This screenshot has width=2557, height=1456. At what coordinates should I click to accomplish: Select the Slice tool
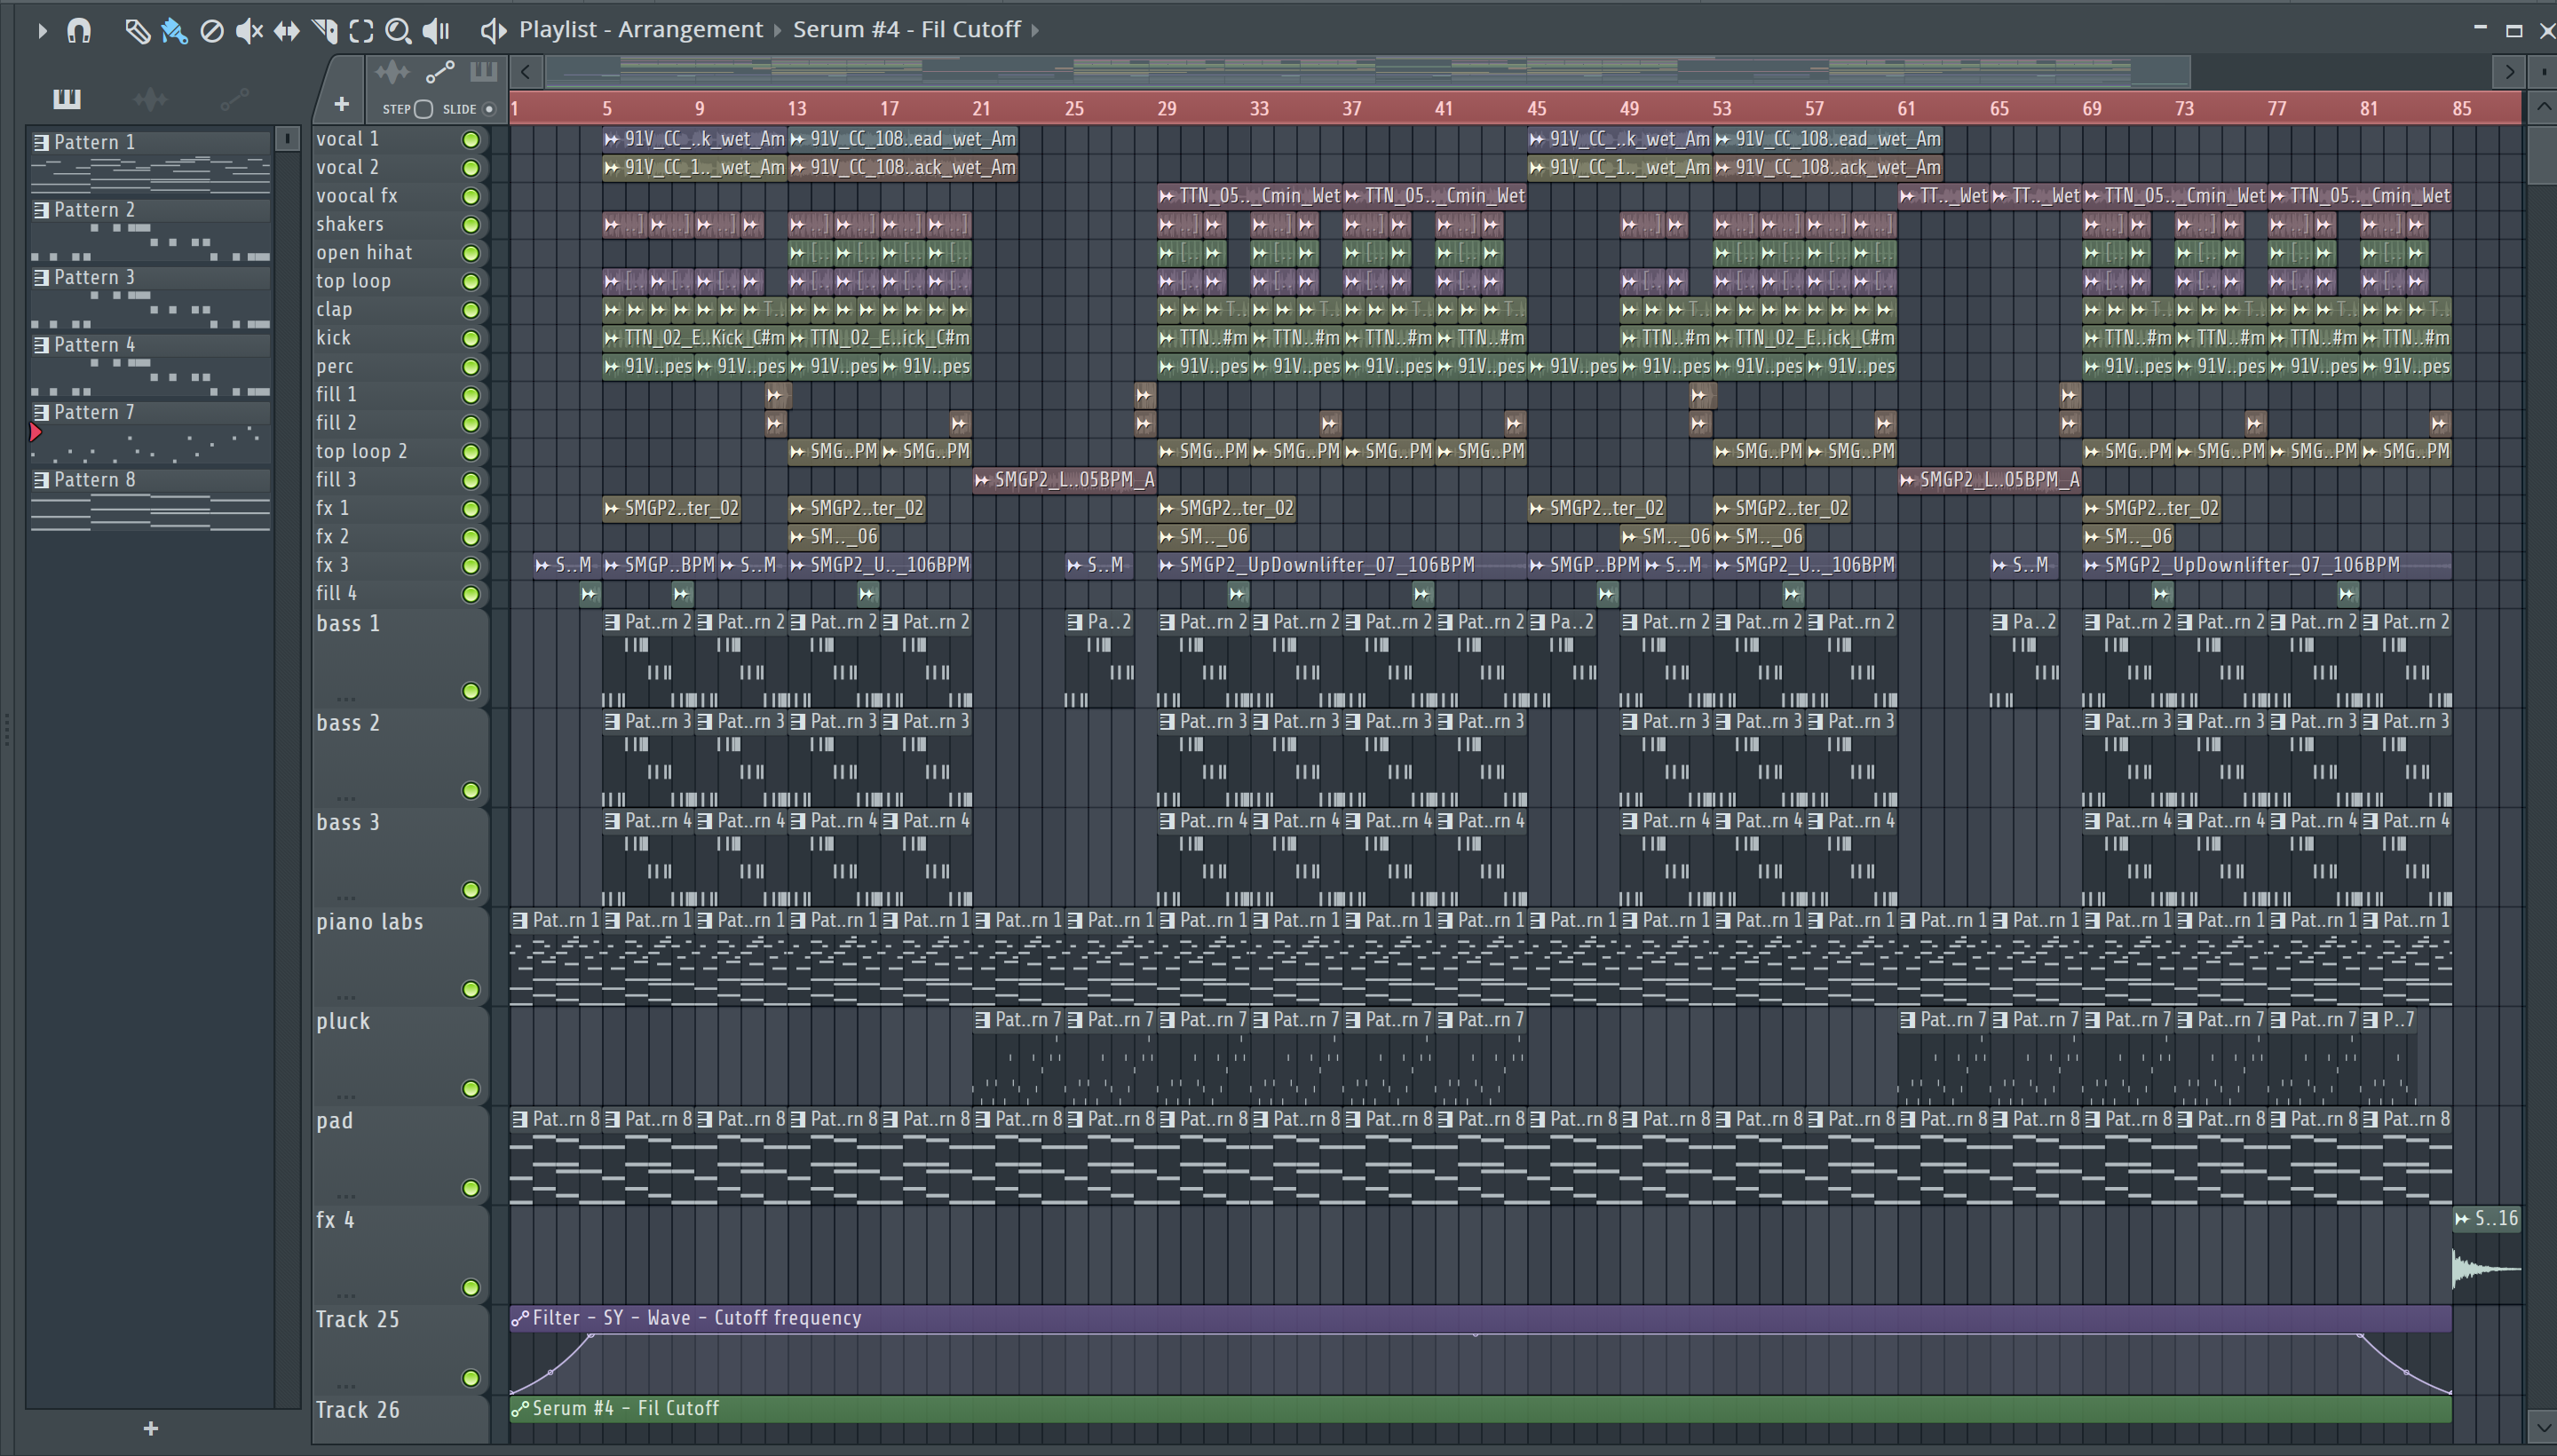tap(324, 31)
